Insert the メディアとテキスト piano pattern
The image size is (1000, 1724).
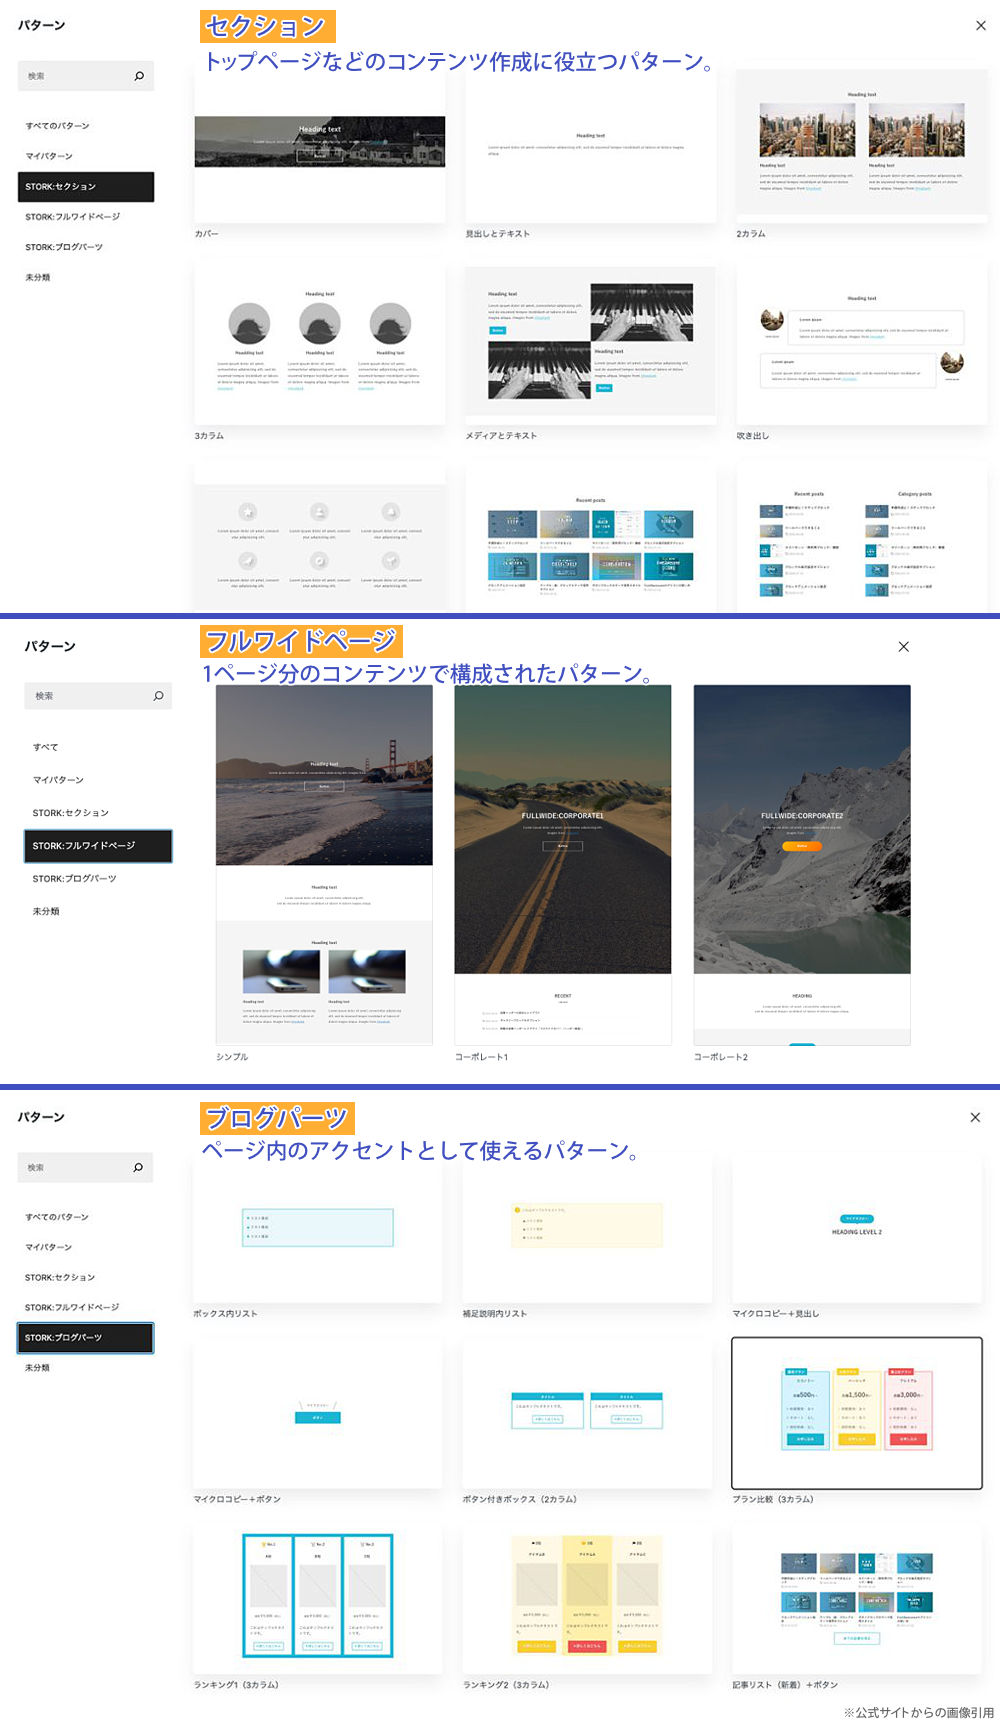pos(591,344)
